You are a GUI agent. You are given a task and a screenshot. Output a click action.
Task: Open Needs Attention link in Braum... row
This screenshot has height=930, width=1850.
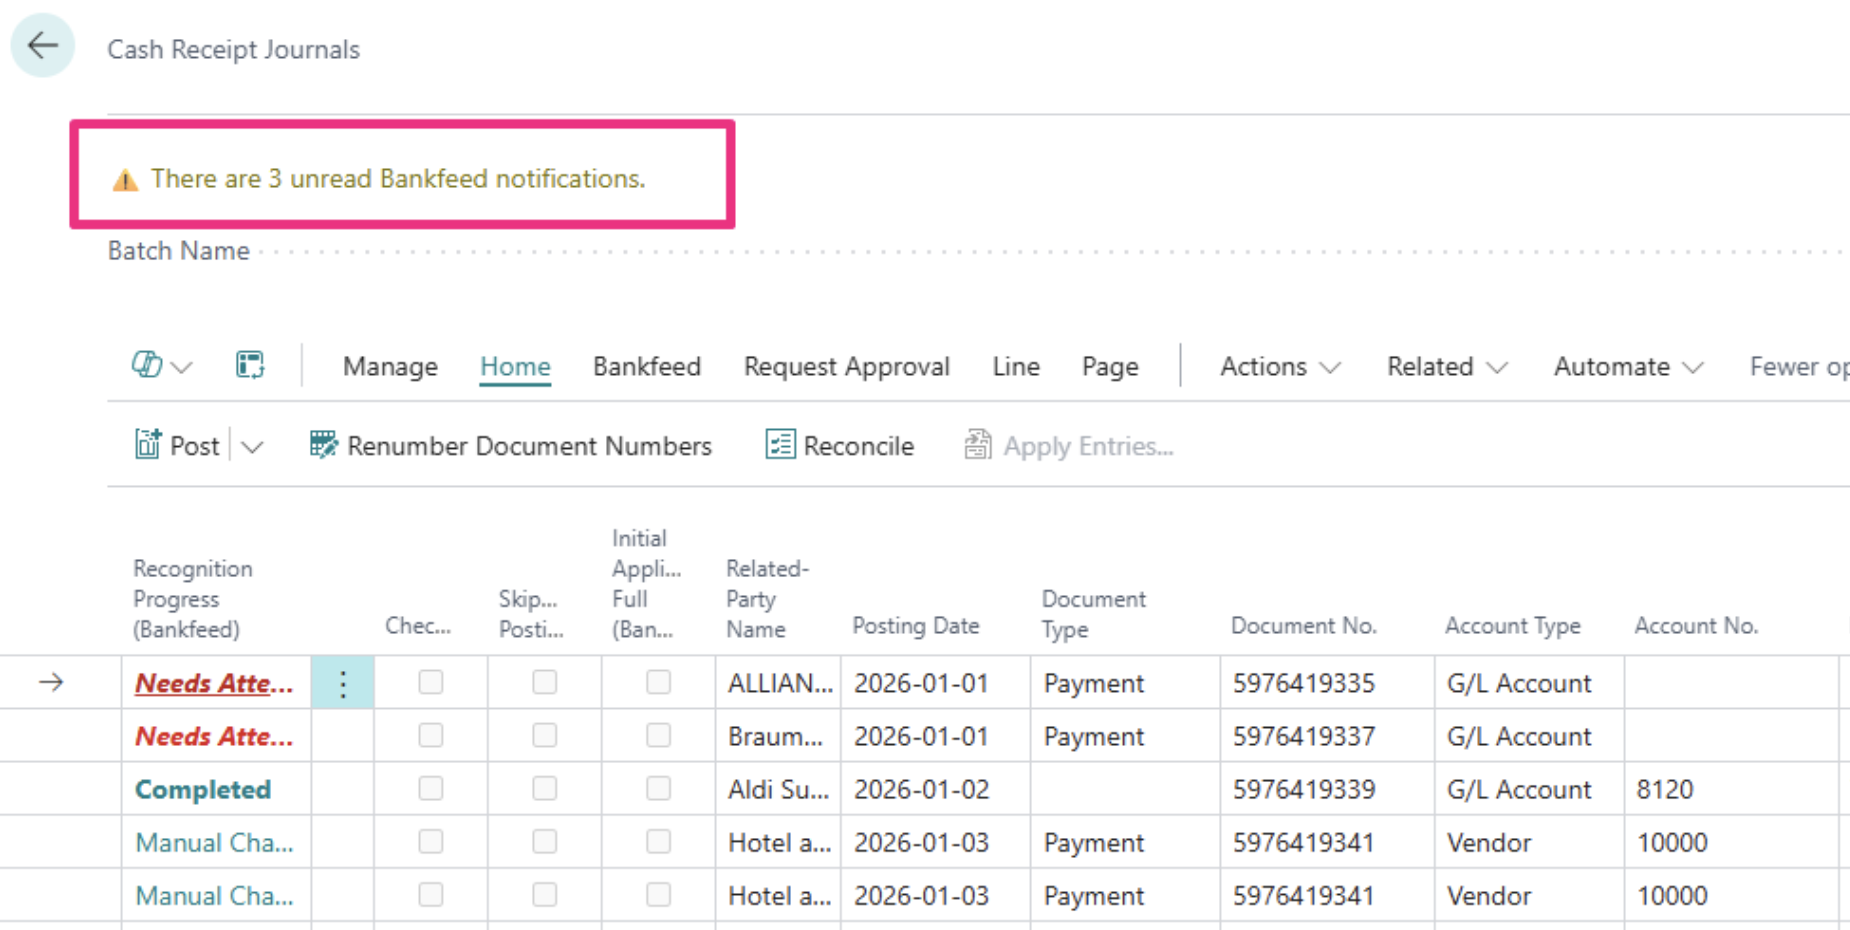(214, 736)
